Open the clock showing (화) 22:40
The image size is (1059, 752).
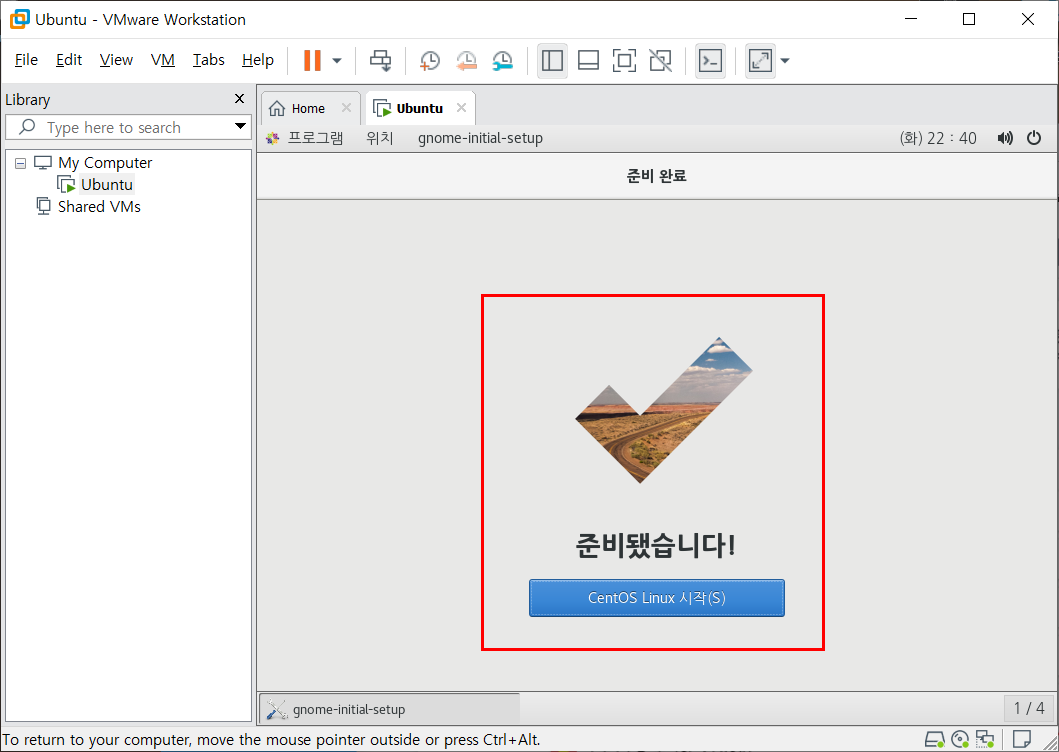tap(938, 139)
